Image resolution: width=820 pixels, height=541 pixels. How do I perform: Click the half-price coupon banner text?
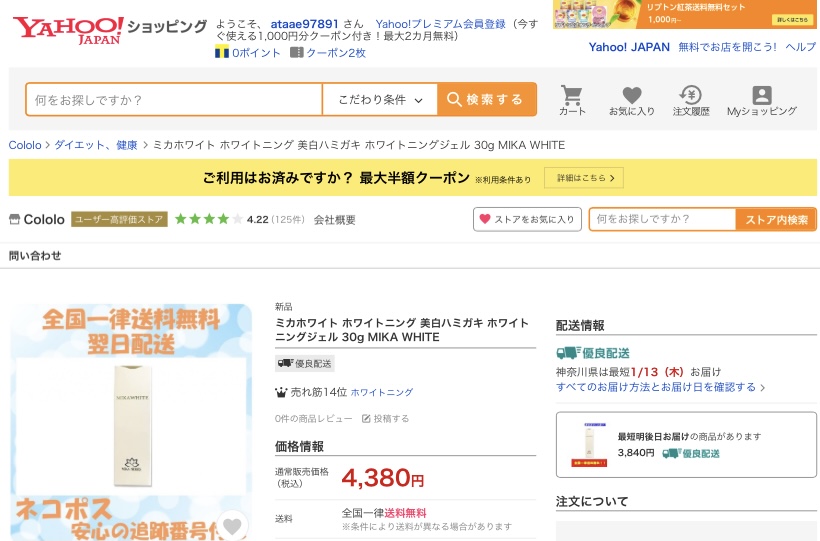[x=336, y=178]
